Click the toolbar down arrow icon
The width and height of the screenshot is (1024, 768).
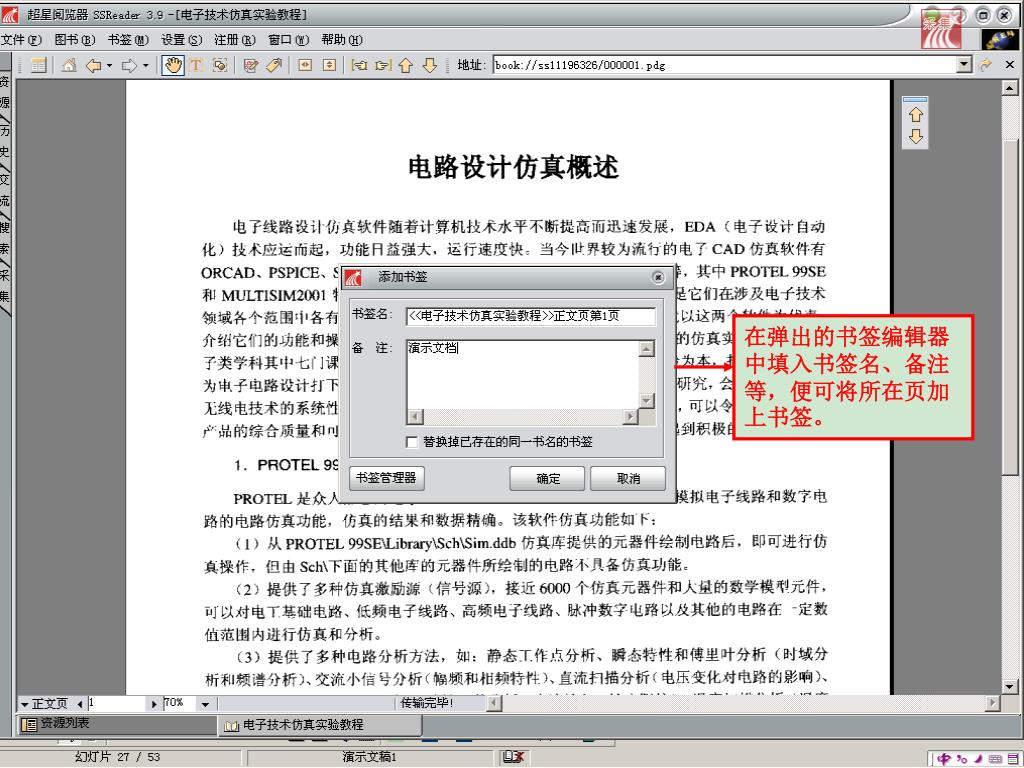pyautogui.click(x=429, y=65)
